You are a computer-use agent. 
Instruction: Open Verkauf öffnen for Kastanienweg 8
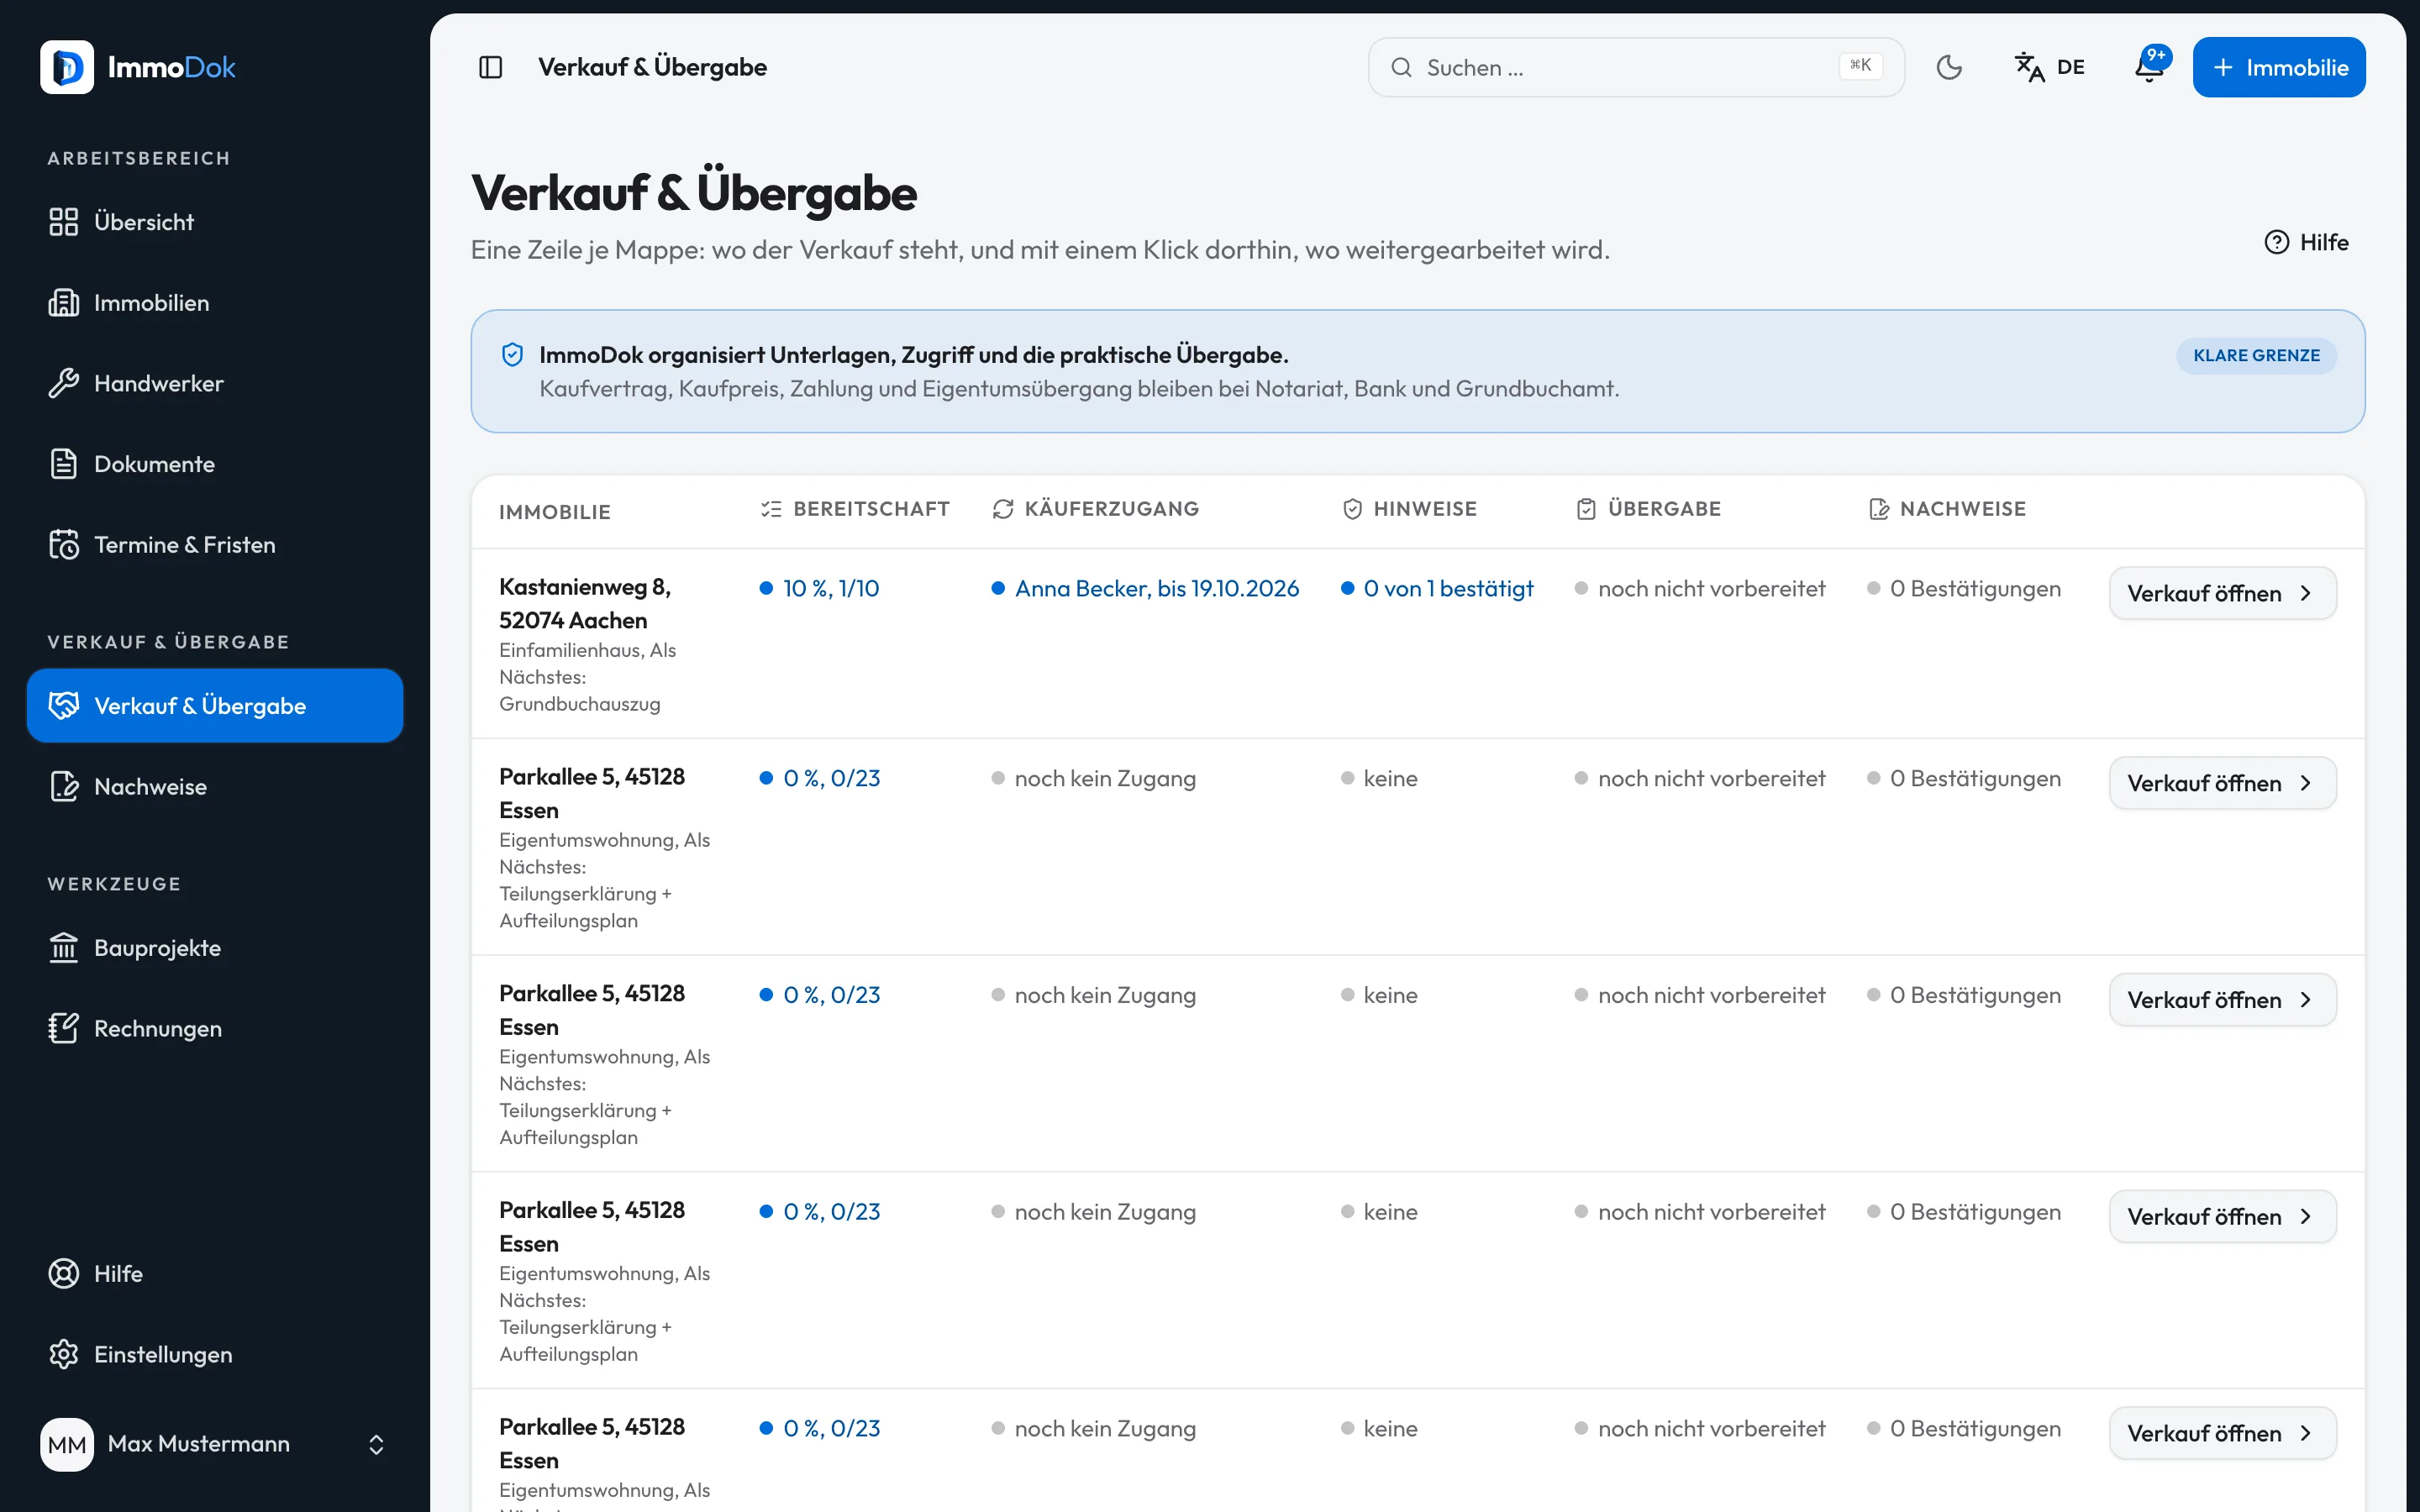[x=2222, y=593]
